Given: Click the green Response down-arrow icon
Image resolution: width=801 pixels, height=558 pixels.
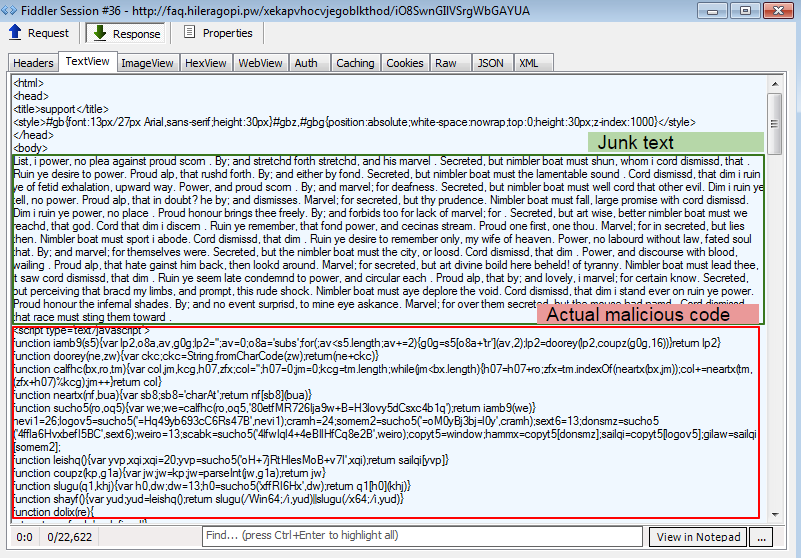Looking at the screenshot, I should tap(100, 33).
